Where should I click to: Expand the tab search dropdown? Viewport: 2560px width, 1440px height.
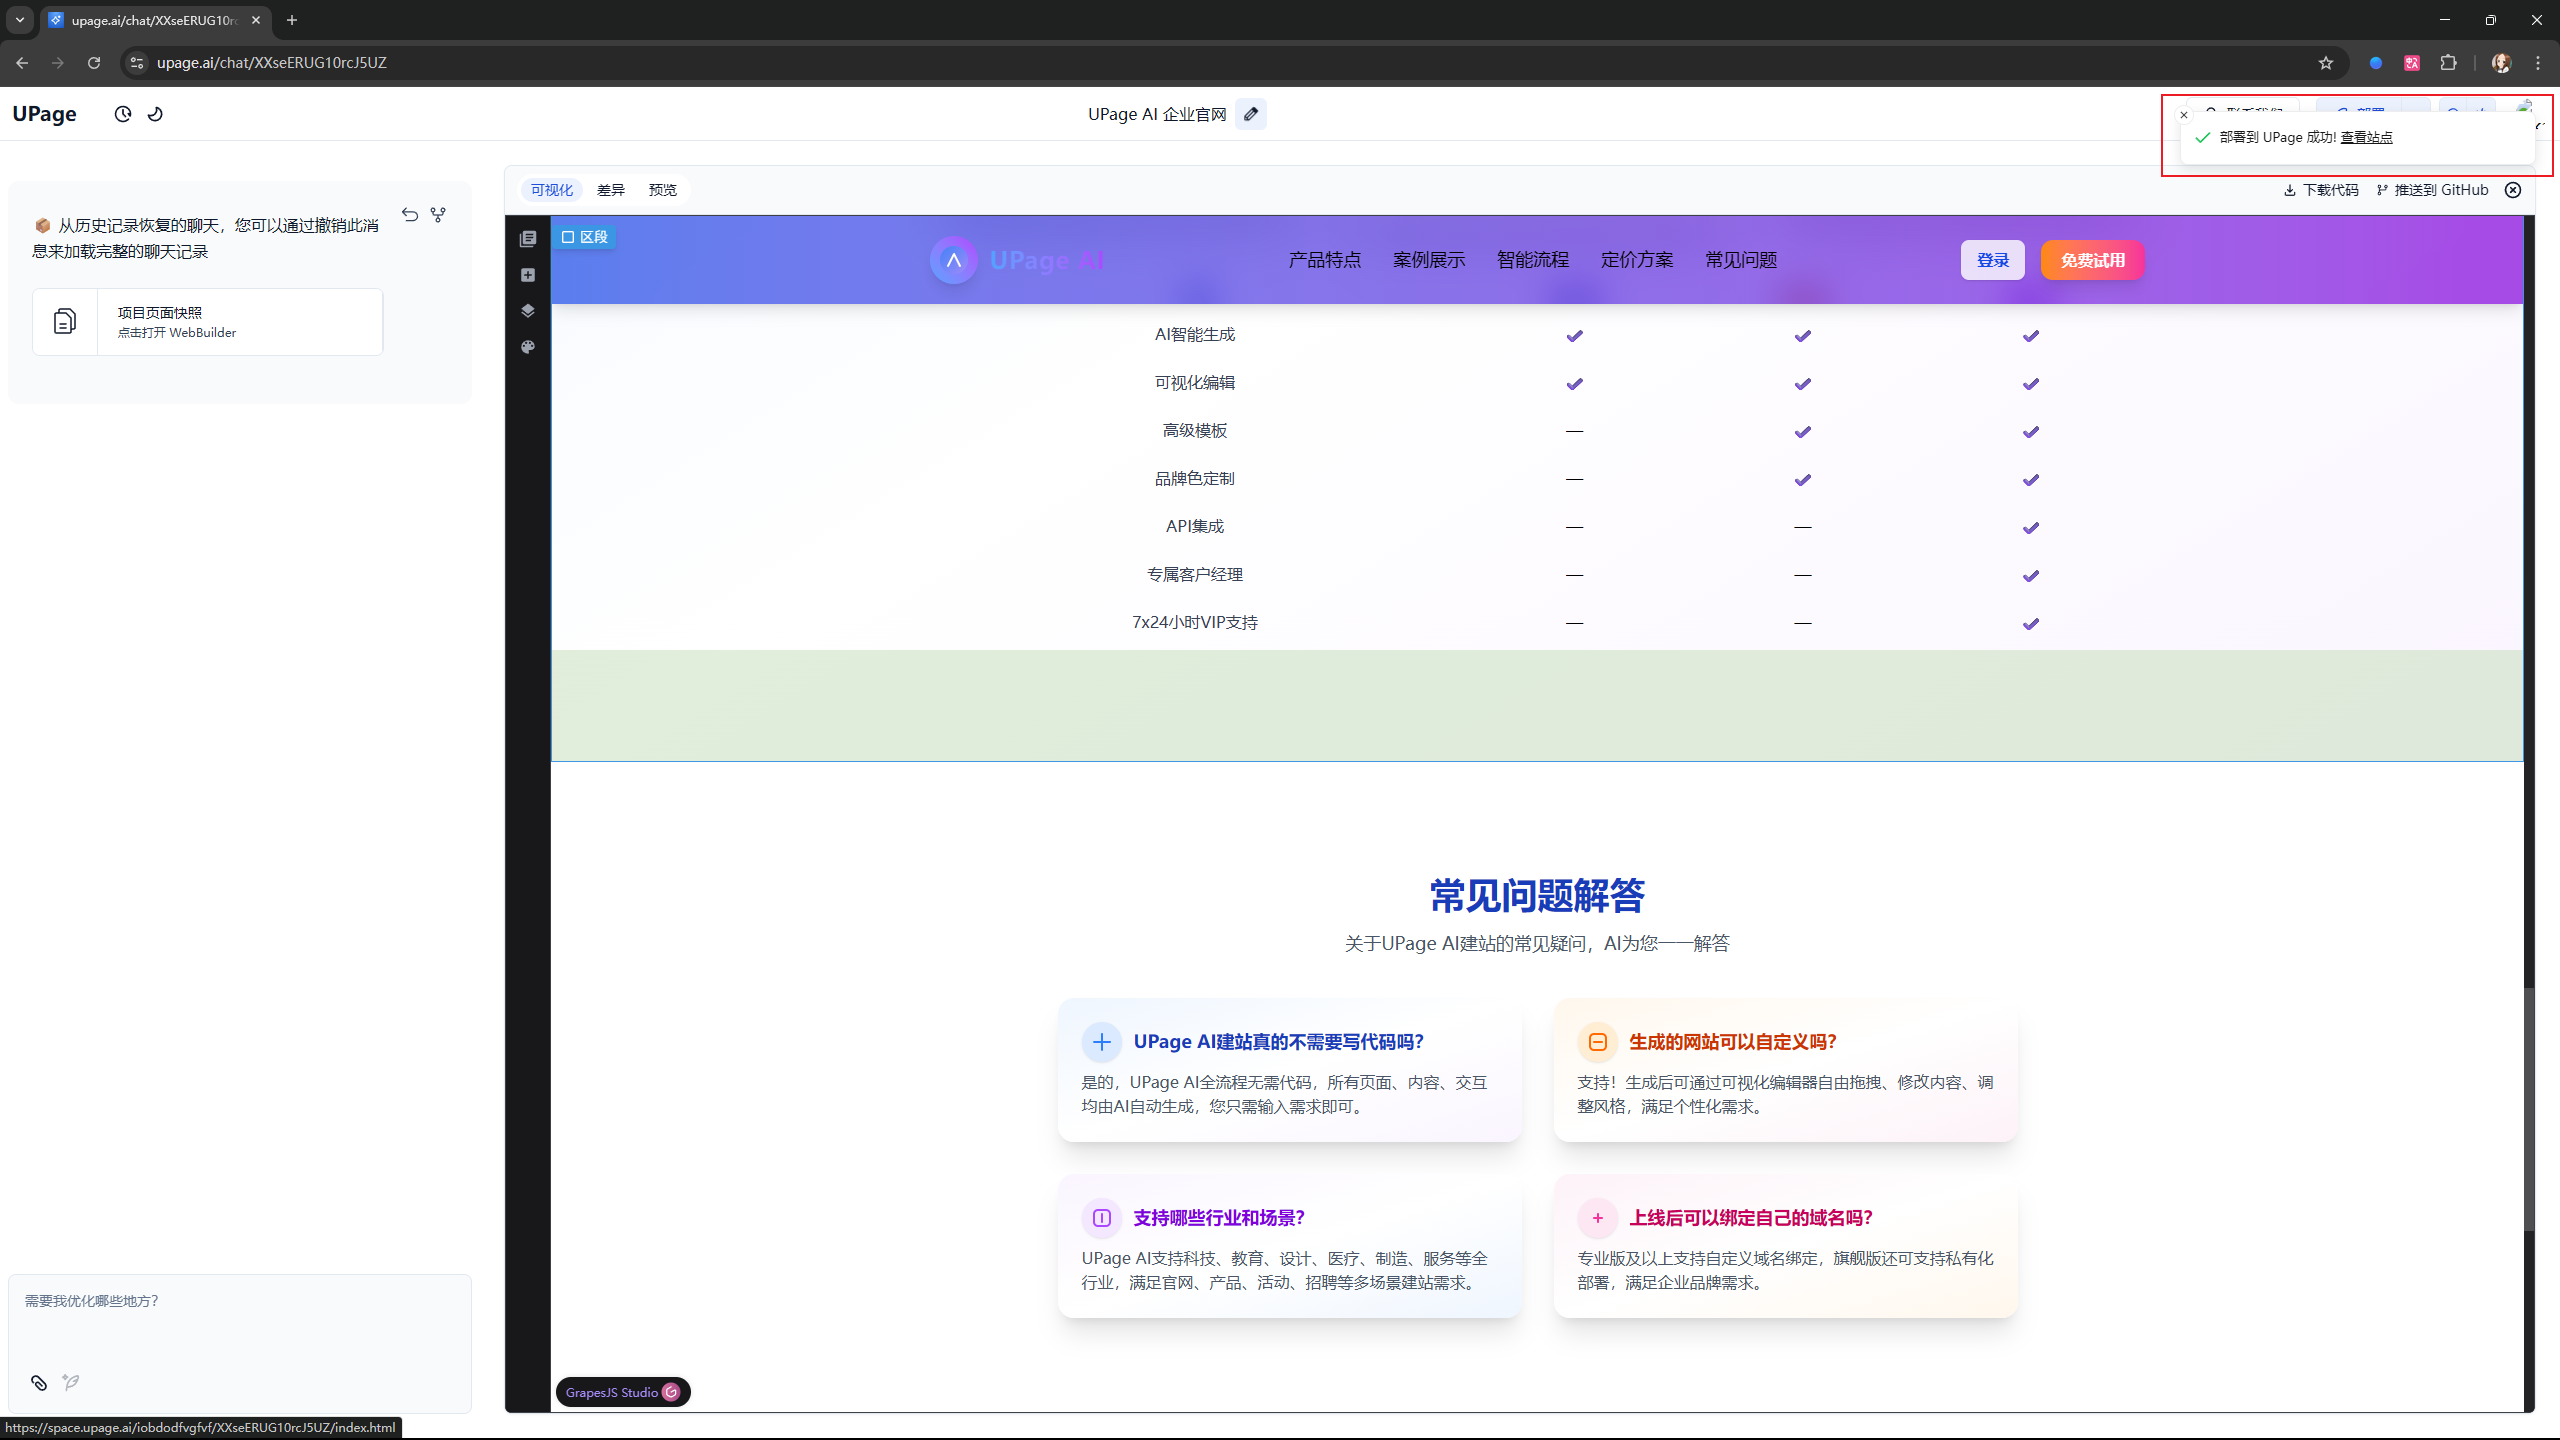click(x=20, y=20)
